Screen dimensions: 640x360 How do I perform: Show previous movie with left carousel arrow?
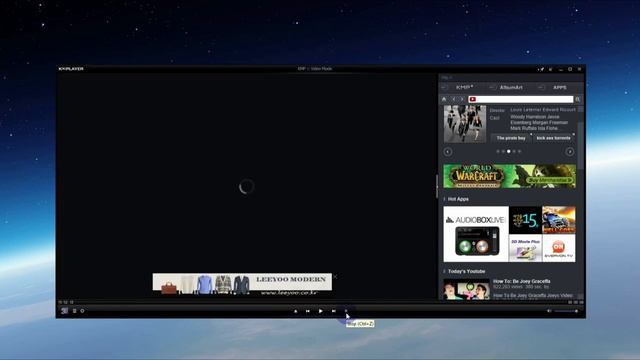click(x=448, y=152)
